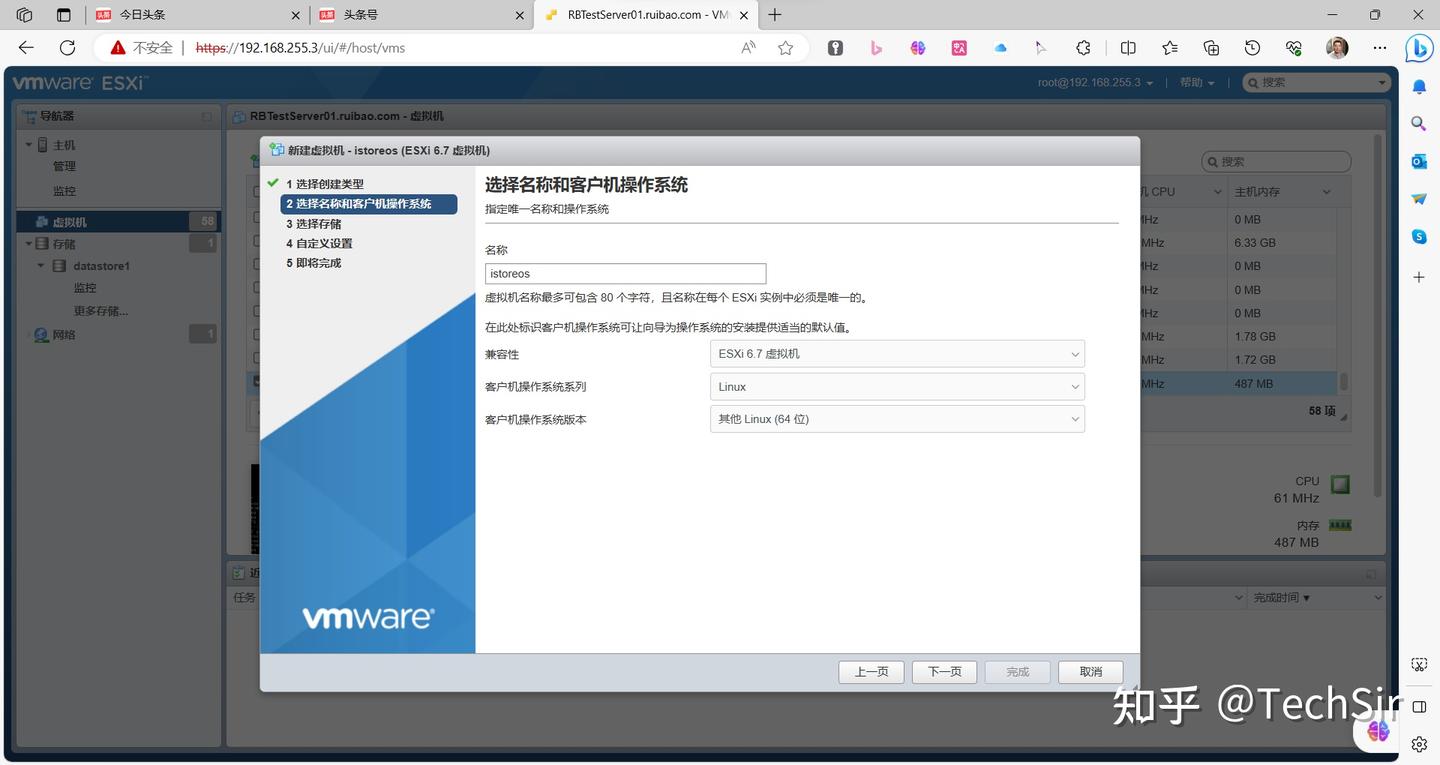Viewport: 1440px width, 765px height.
Task: Minimize the navigator panel with its corner icon
Action: pos(207,116)
